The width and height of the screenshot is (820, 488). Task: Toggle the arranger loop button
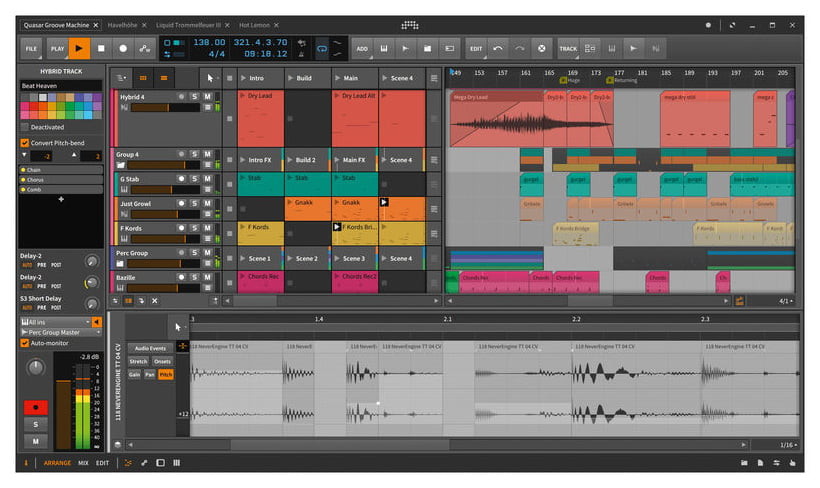[x=322, y=49]
